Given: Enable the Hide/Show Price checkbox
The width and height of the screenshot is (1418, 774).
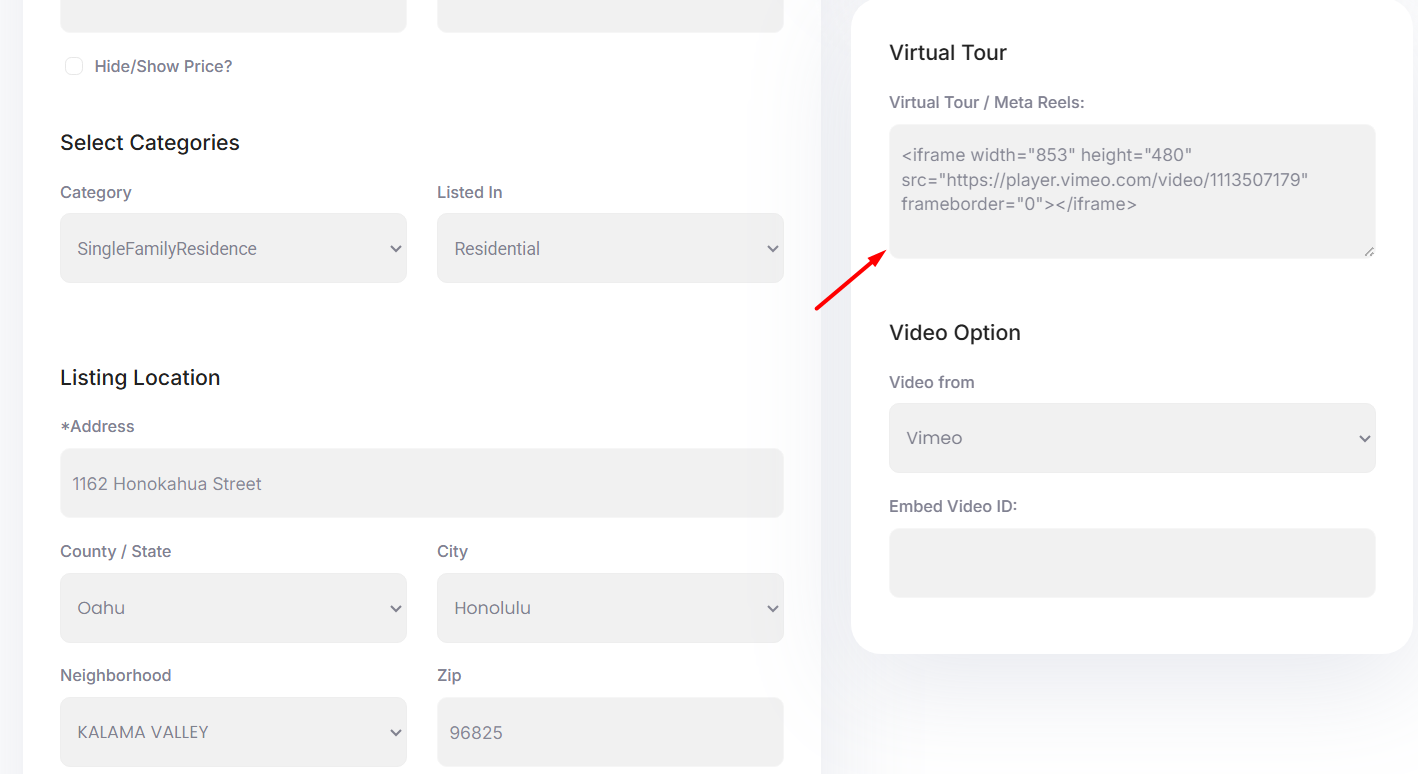Looking at the screenshot, I should [74, 66].
